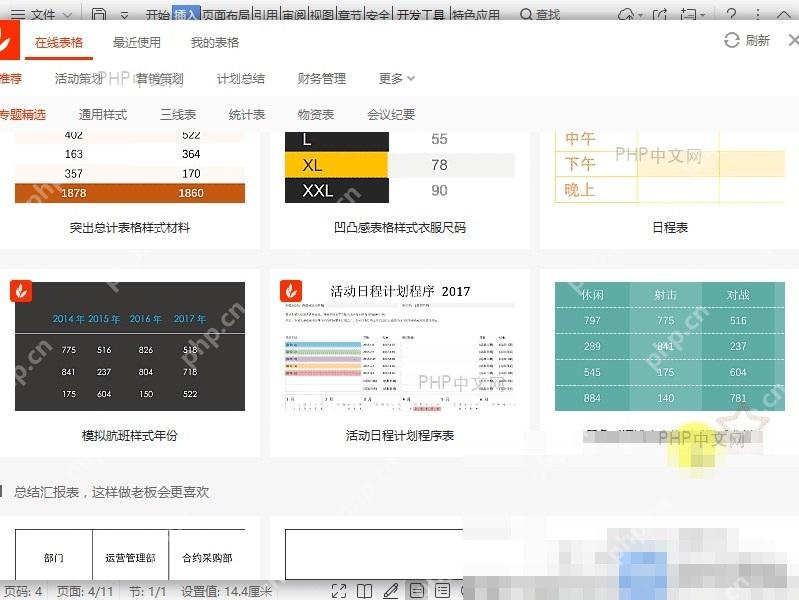The image size is (799, 600).
Task: Switch to the 插入 ribbon tab
Action: tap(185, 14)
